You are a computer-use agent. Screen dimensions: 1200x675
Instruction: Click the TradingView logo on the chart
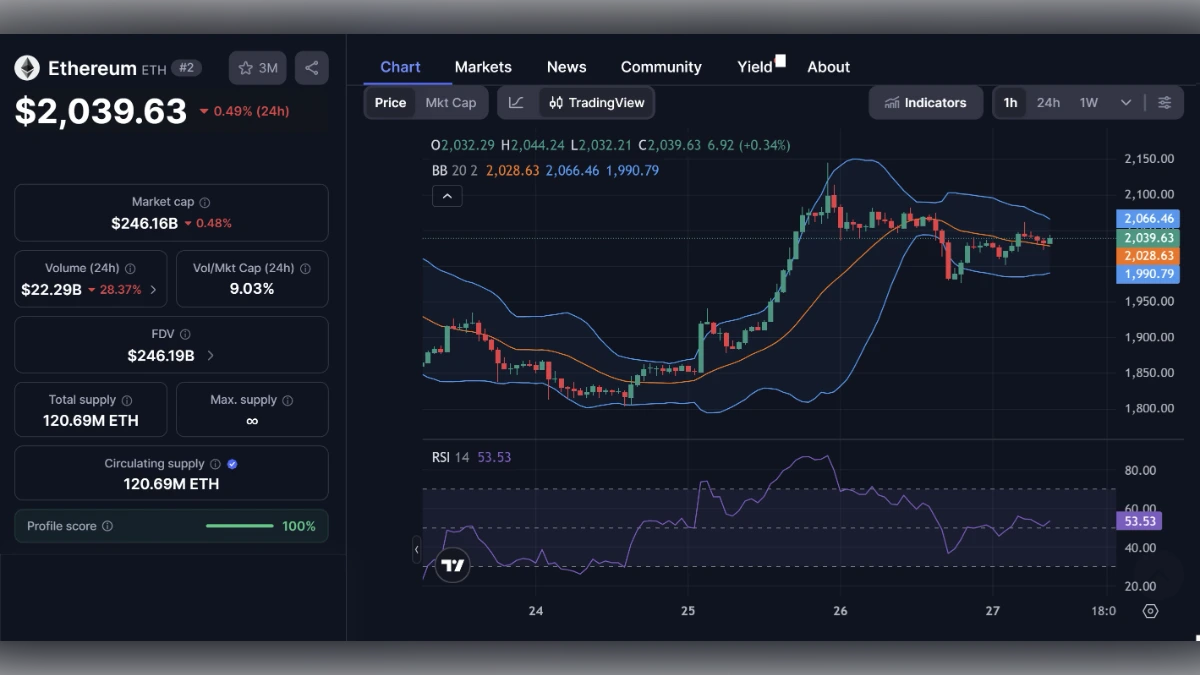pos(452,565)
